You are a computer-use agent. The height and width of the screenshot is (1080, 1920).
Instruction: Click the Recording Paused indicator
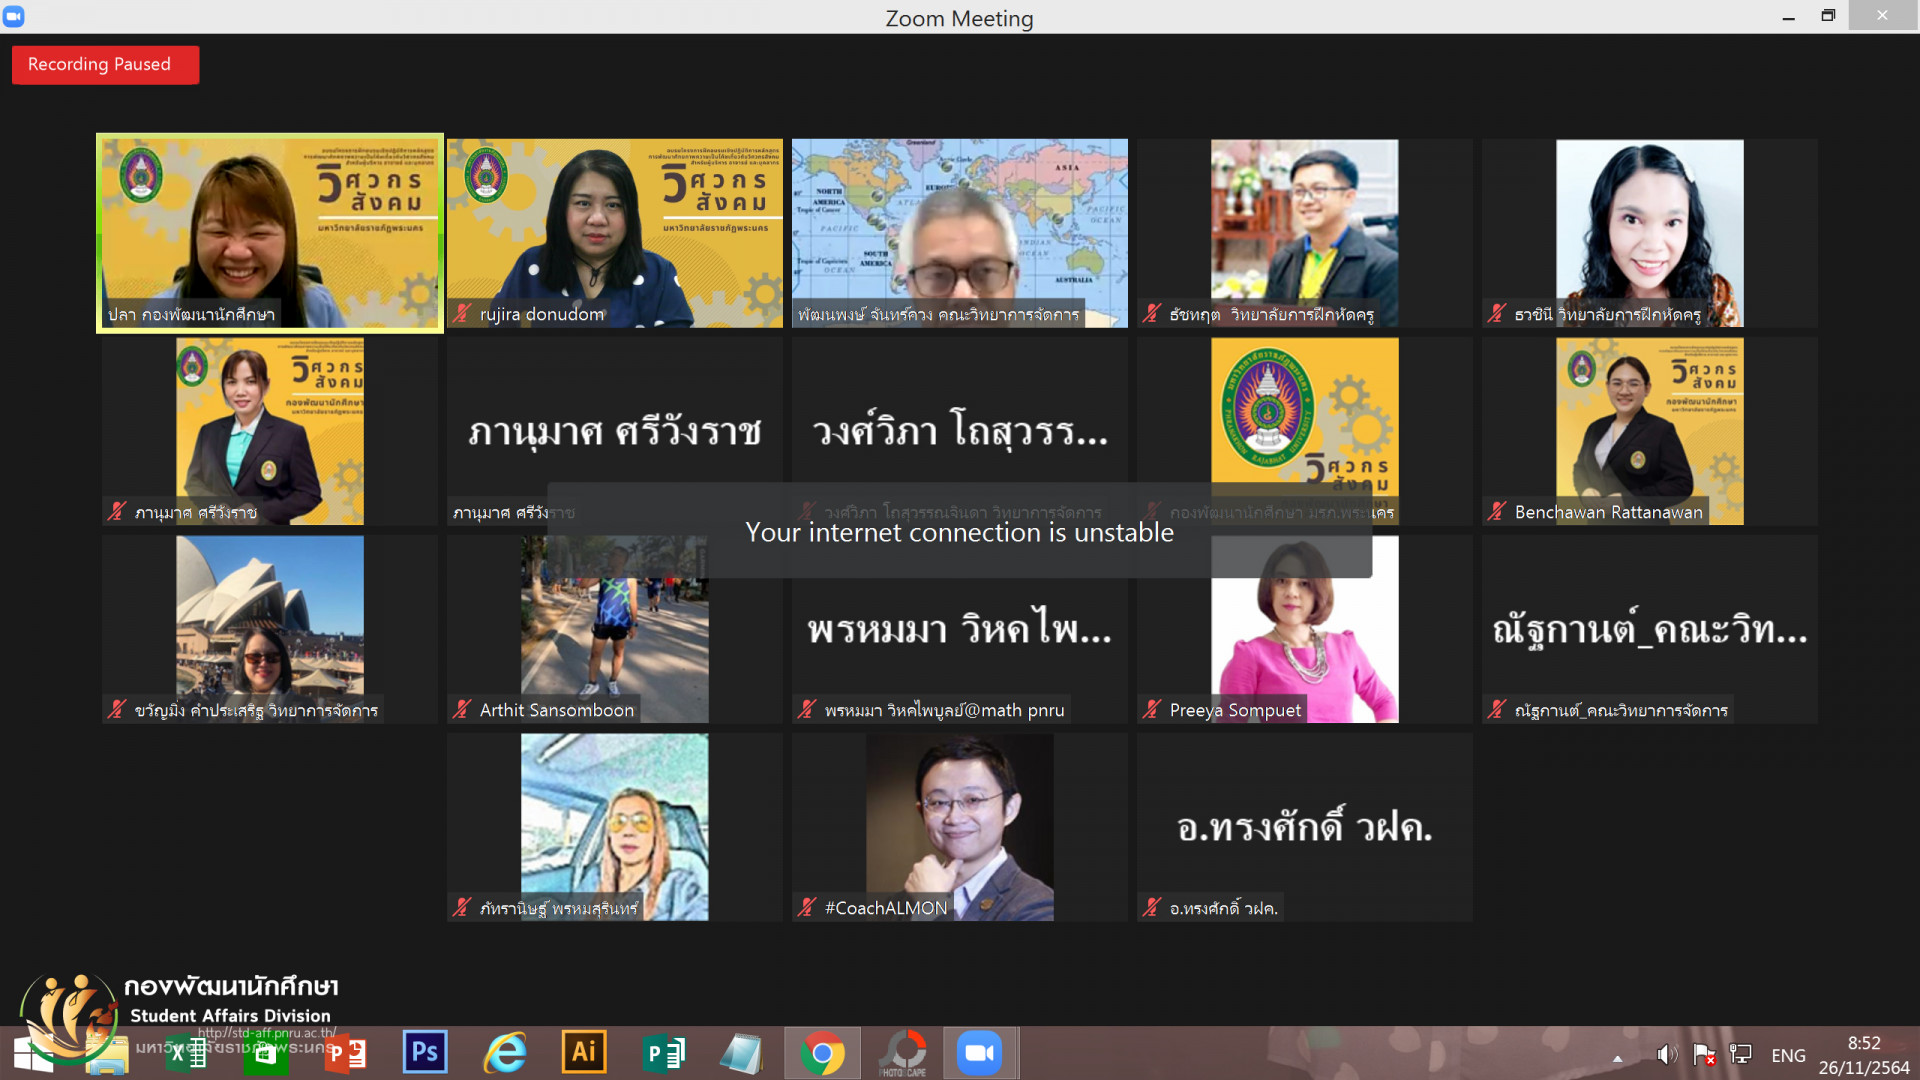(105, 65)
